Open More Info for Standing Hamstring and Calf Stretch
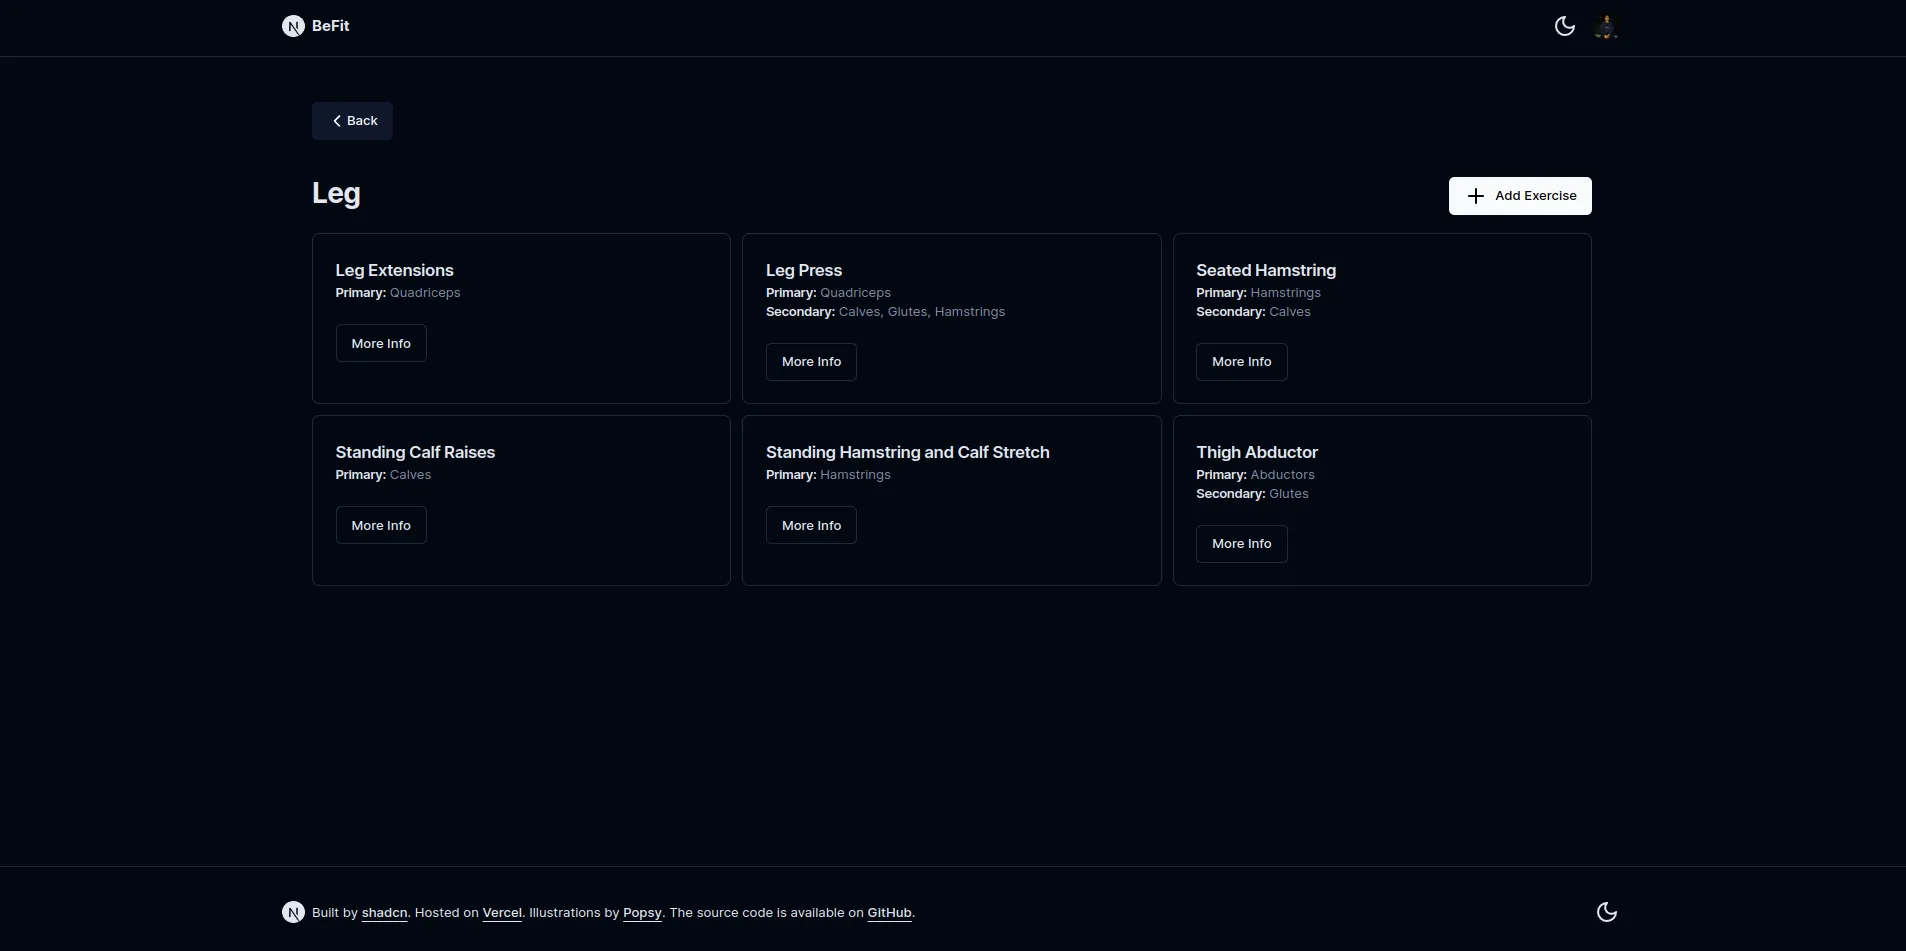Image resolution: width=1906 pixels, height=951 pixels. [811, 525]
